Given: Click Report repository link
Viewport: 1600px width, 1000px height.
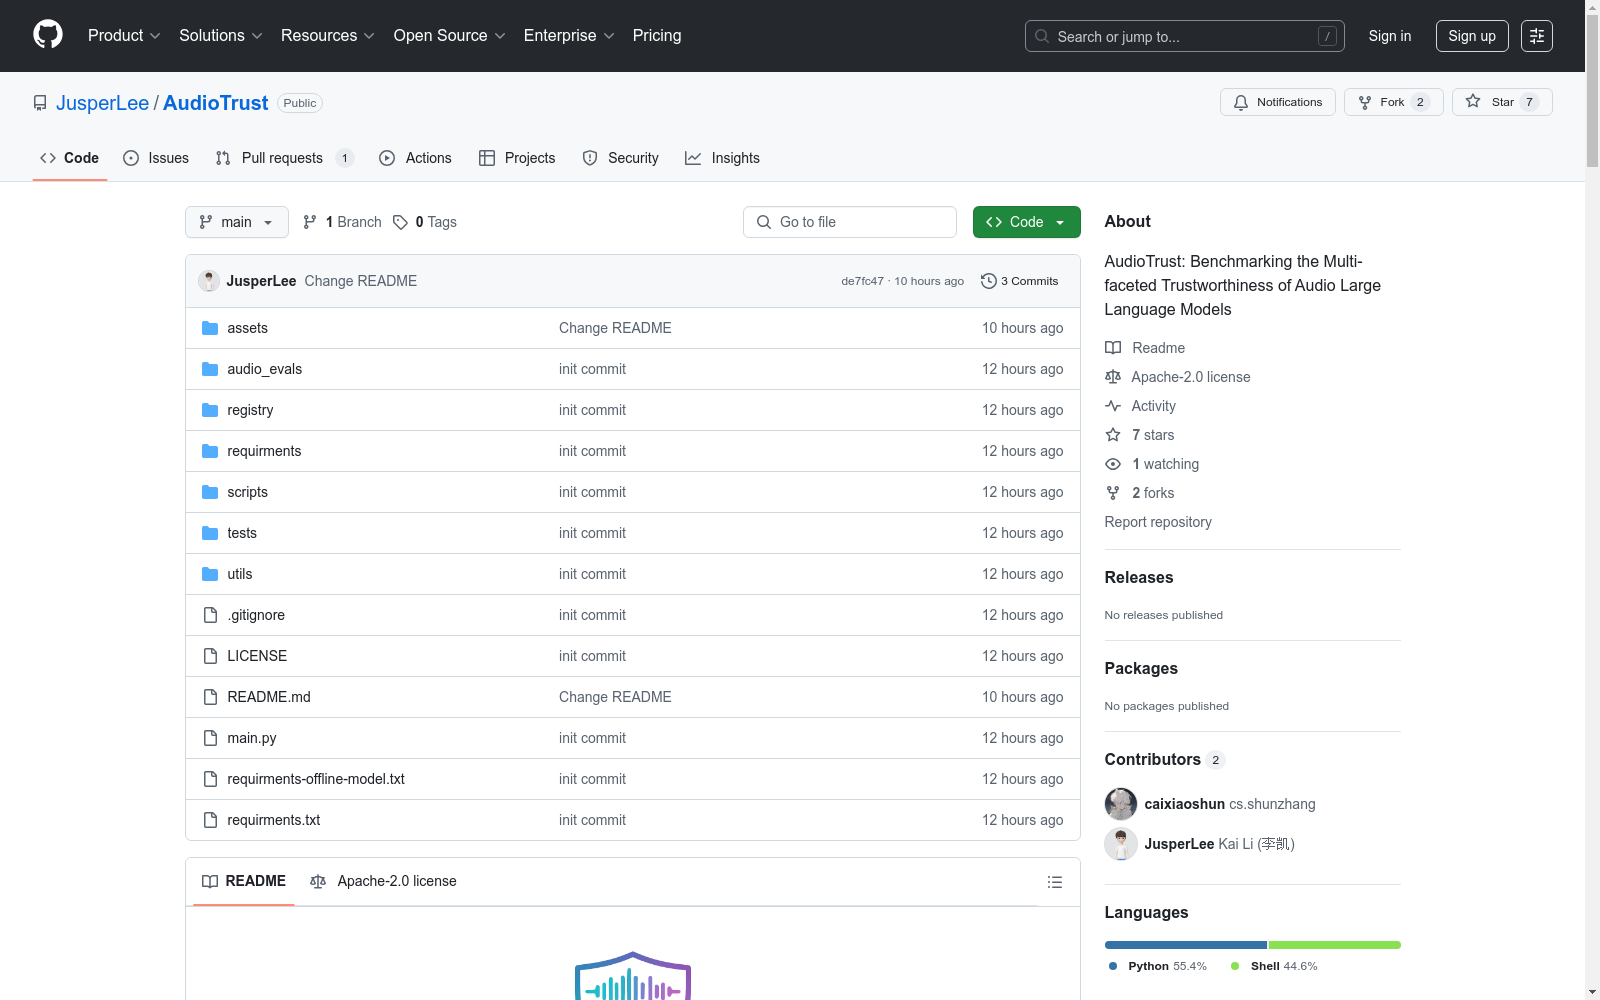Looking at the screenshot, I should pyautogui.click(x=1158, y=522).
